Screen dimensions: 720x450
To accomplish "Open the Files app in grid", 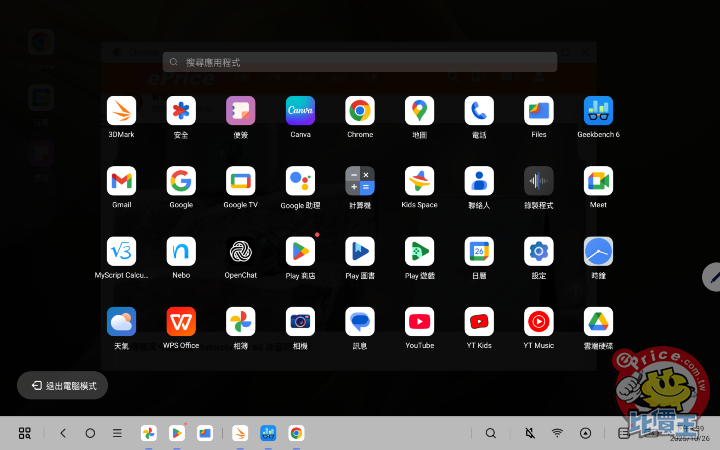I will 539,111.
